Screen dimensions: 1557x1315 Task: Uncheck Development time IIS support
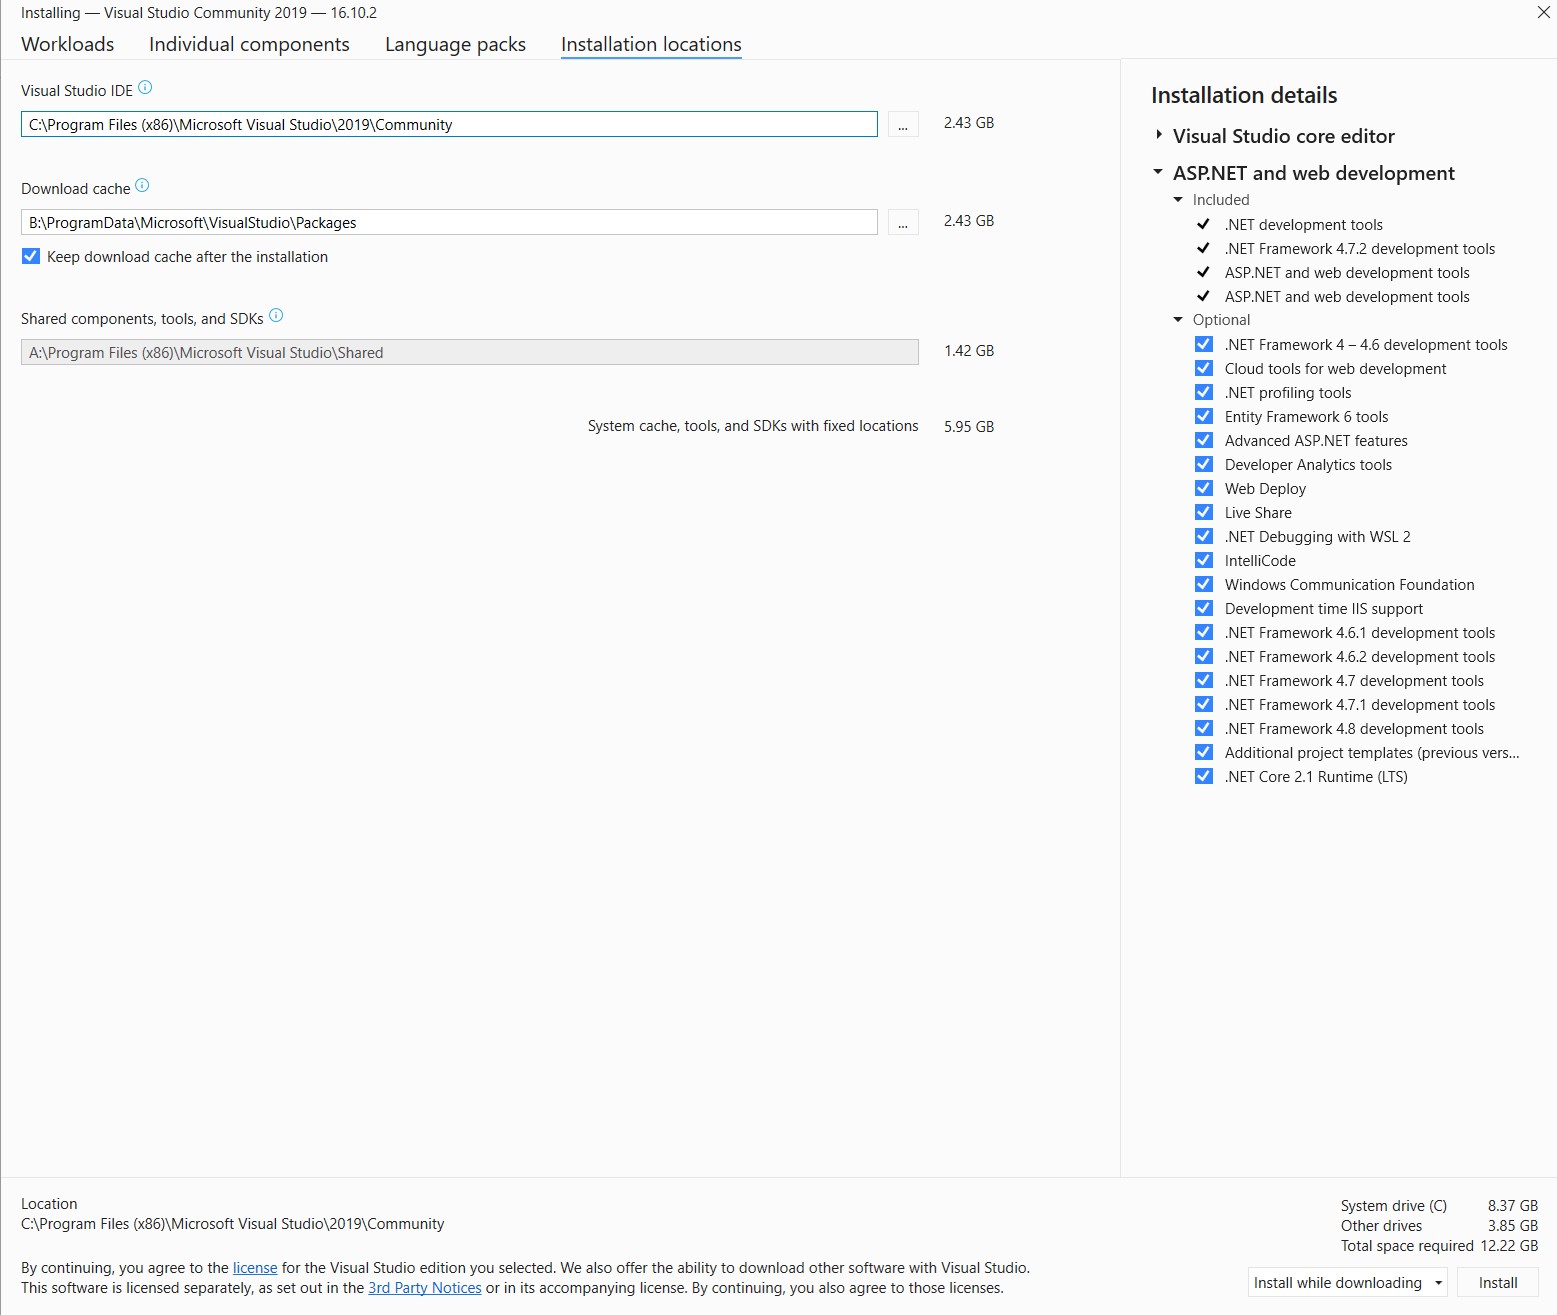(1204, 608)
